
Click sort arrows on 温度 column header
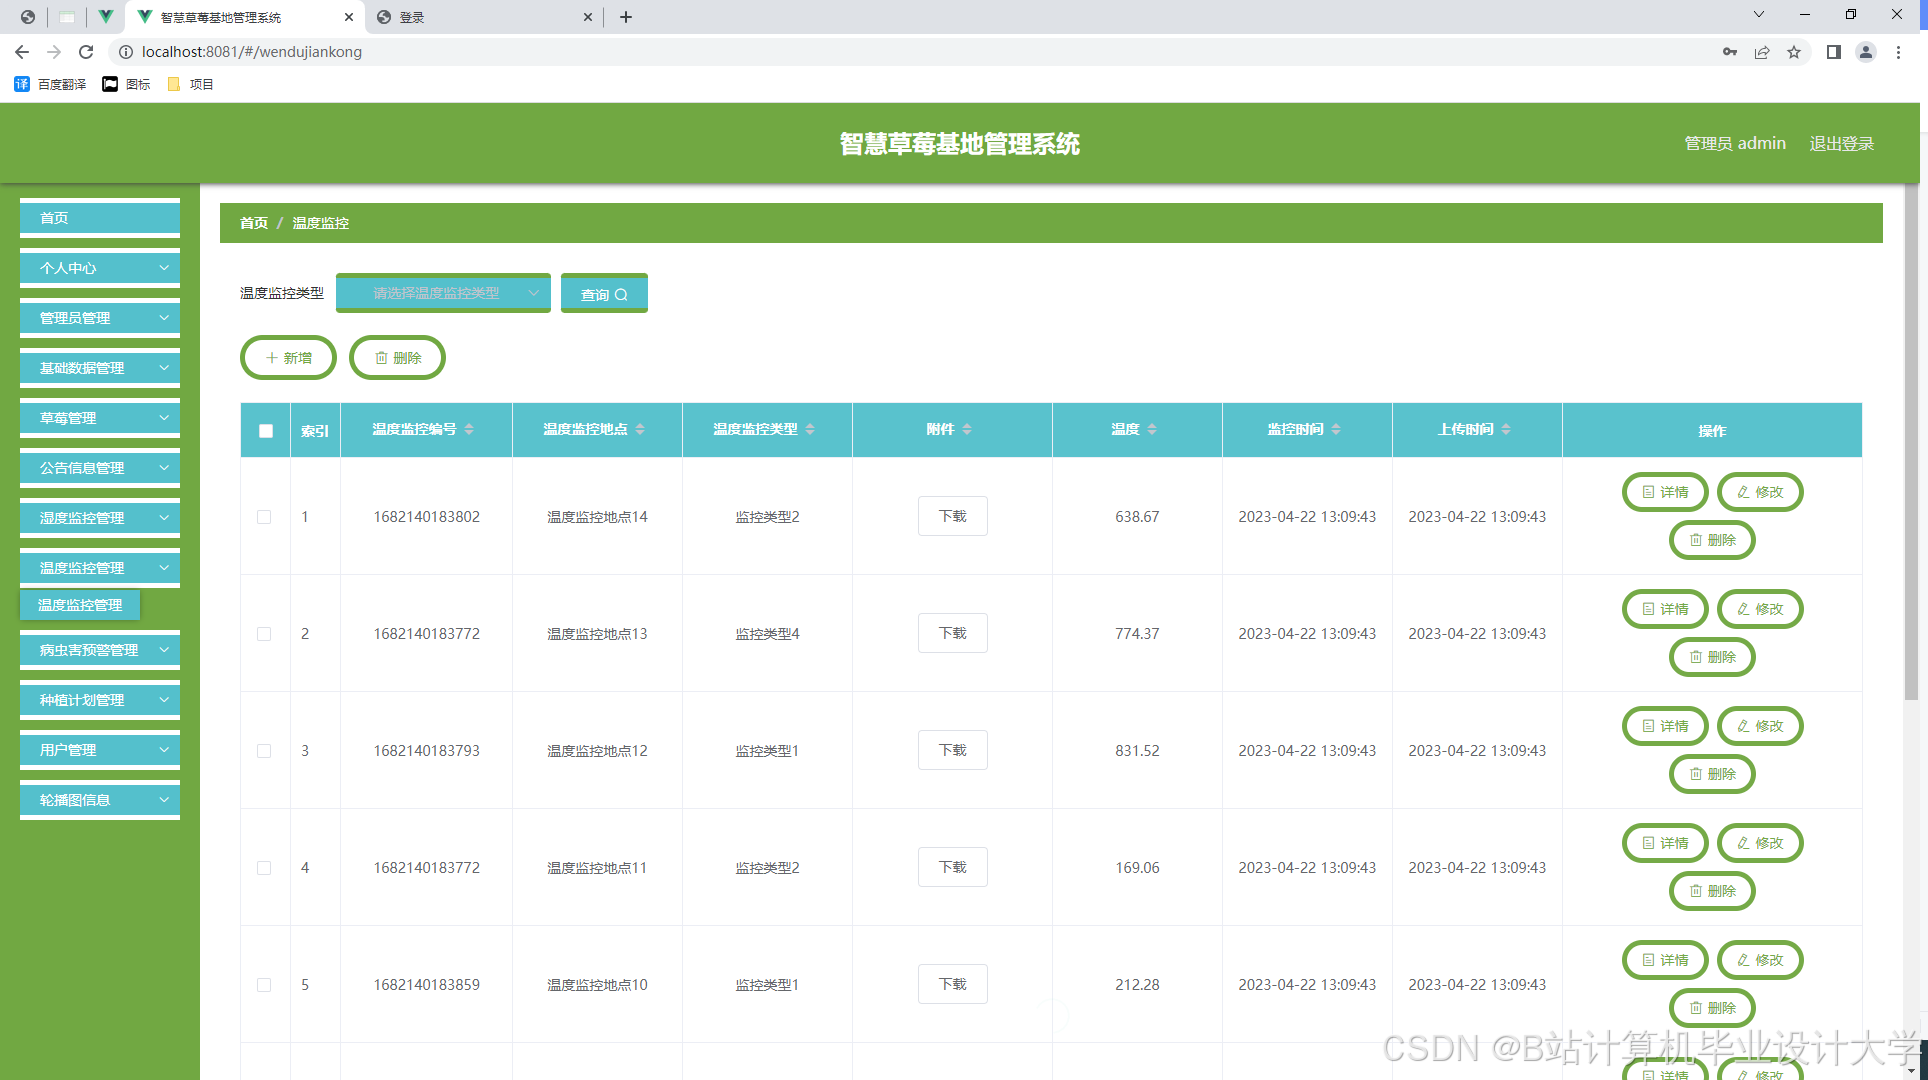tap(1152, 429)
